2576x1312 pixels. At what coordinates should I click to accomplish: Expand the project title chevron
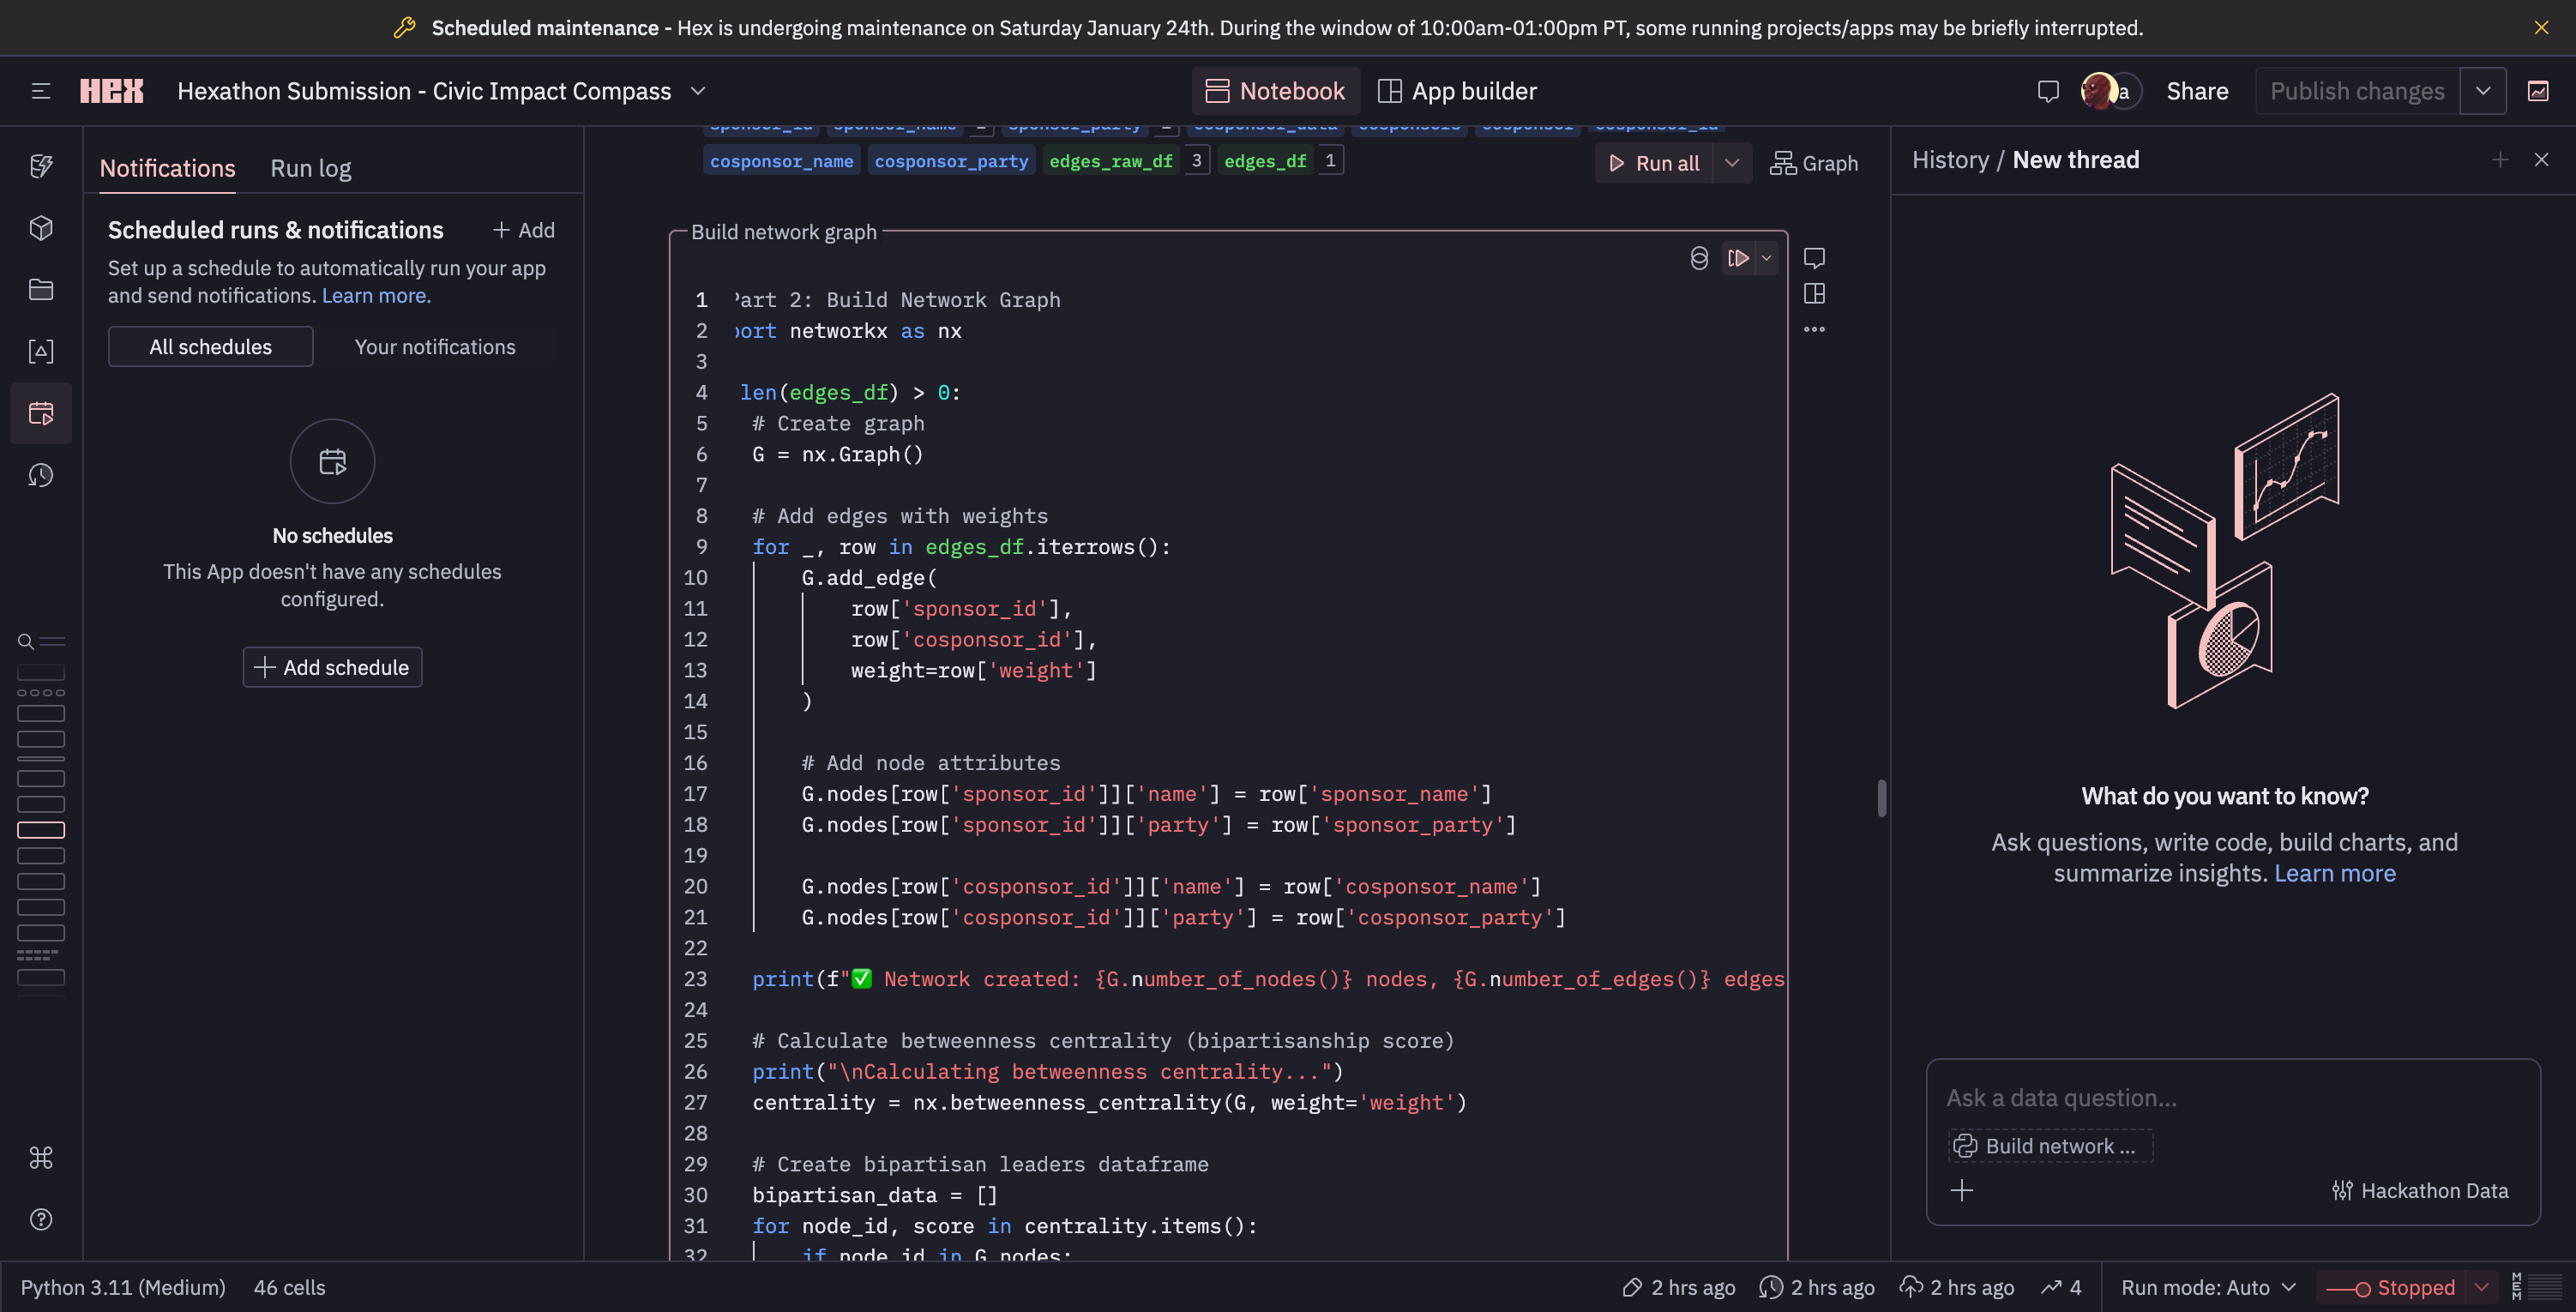(x=698, y=91)
